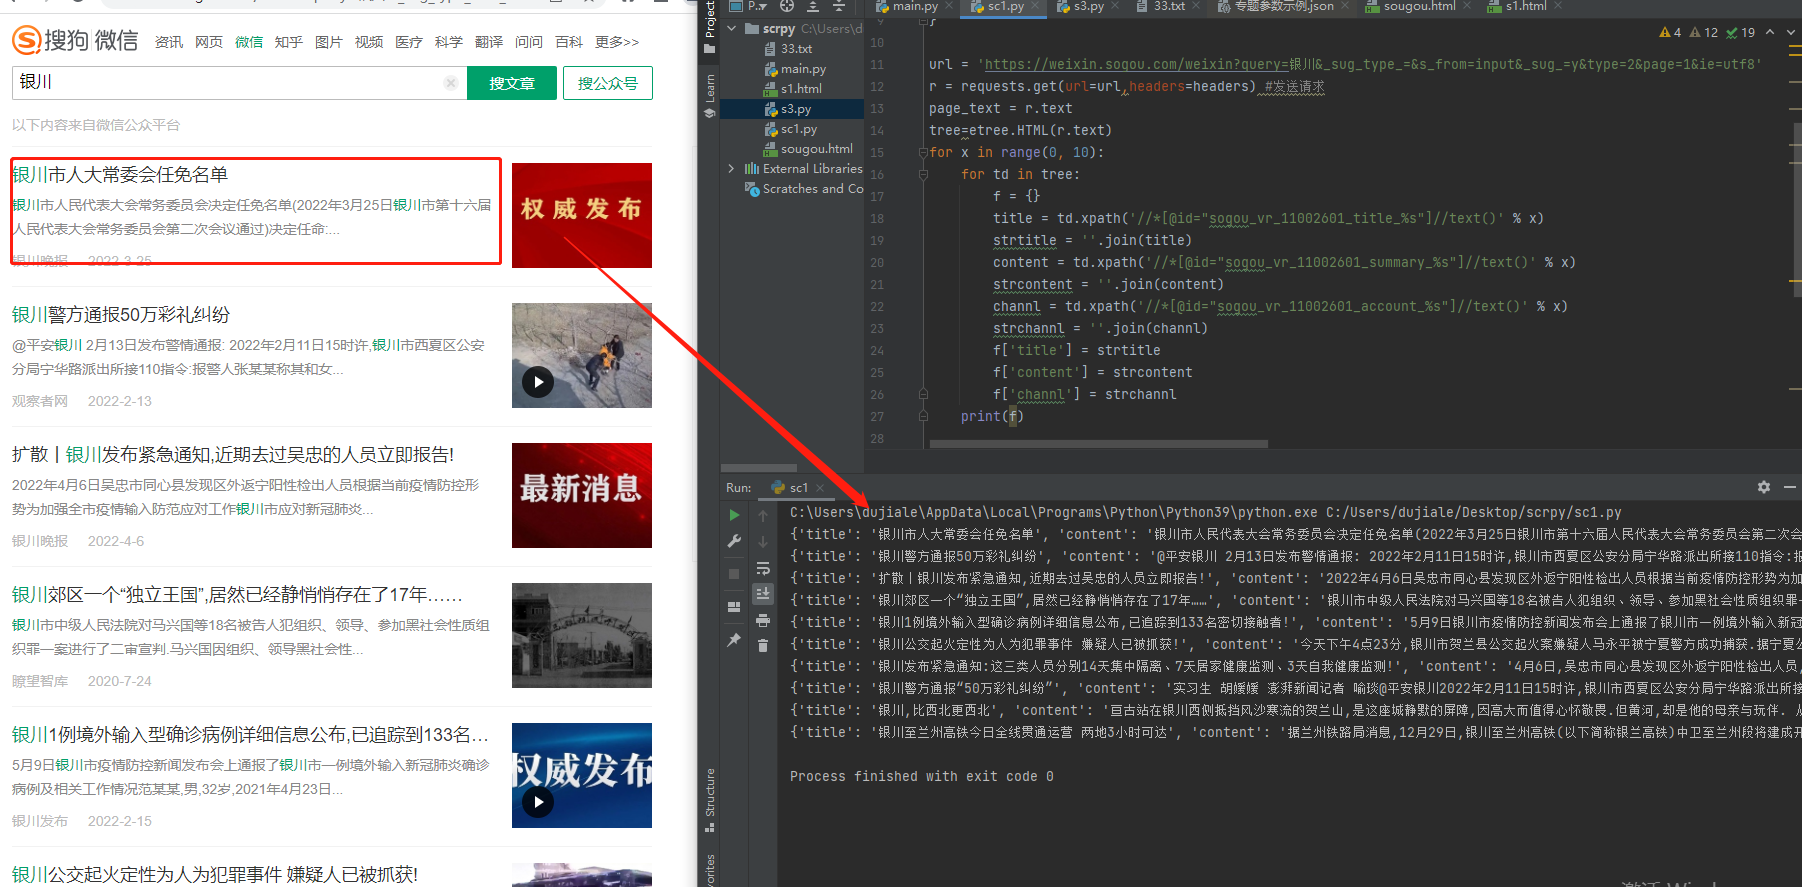Switch to the json editor tab
1802x887 pixels.
1284,6
